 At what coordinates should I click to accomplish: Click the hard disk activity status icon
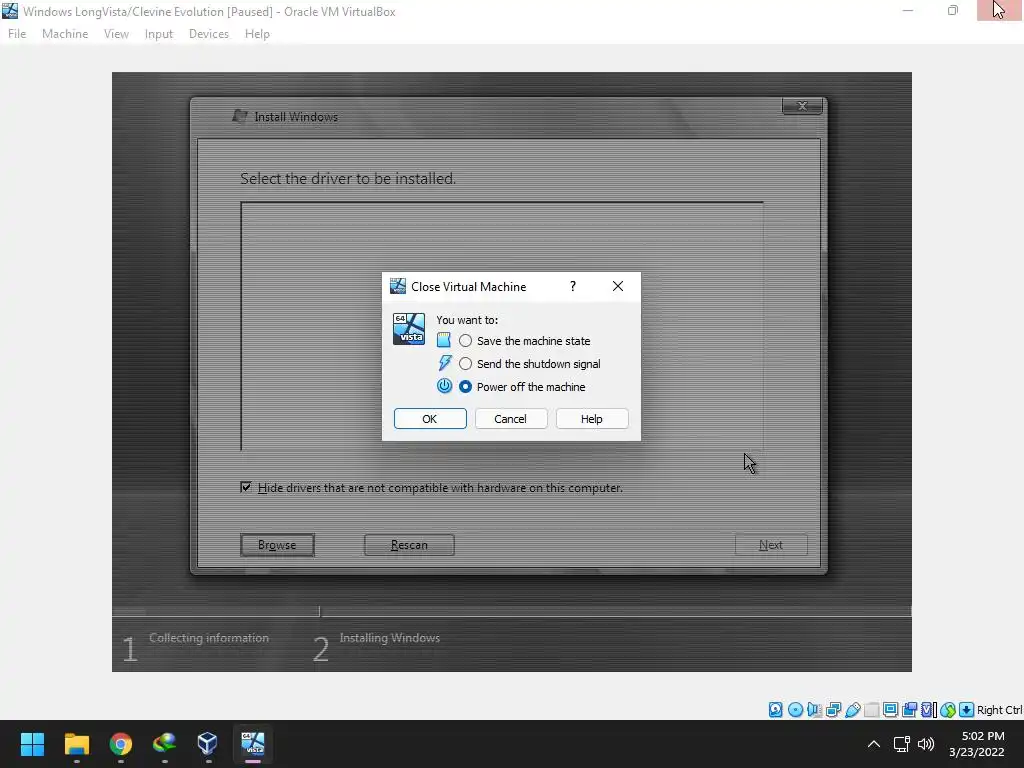coord(775,710)
